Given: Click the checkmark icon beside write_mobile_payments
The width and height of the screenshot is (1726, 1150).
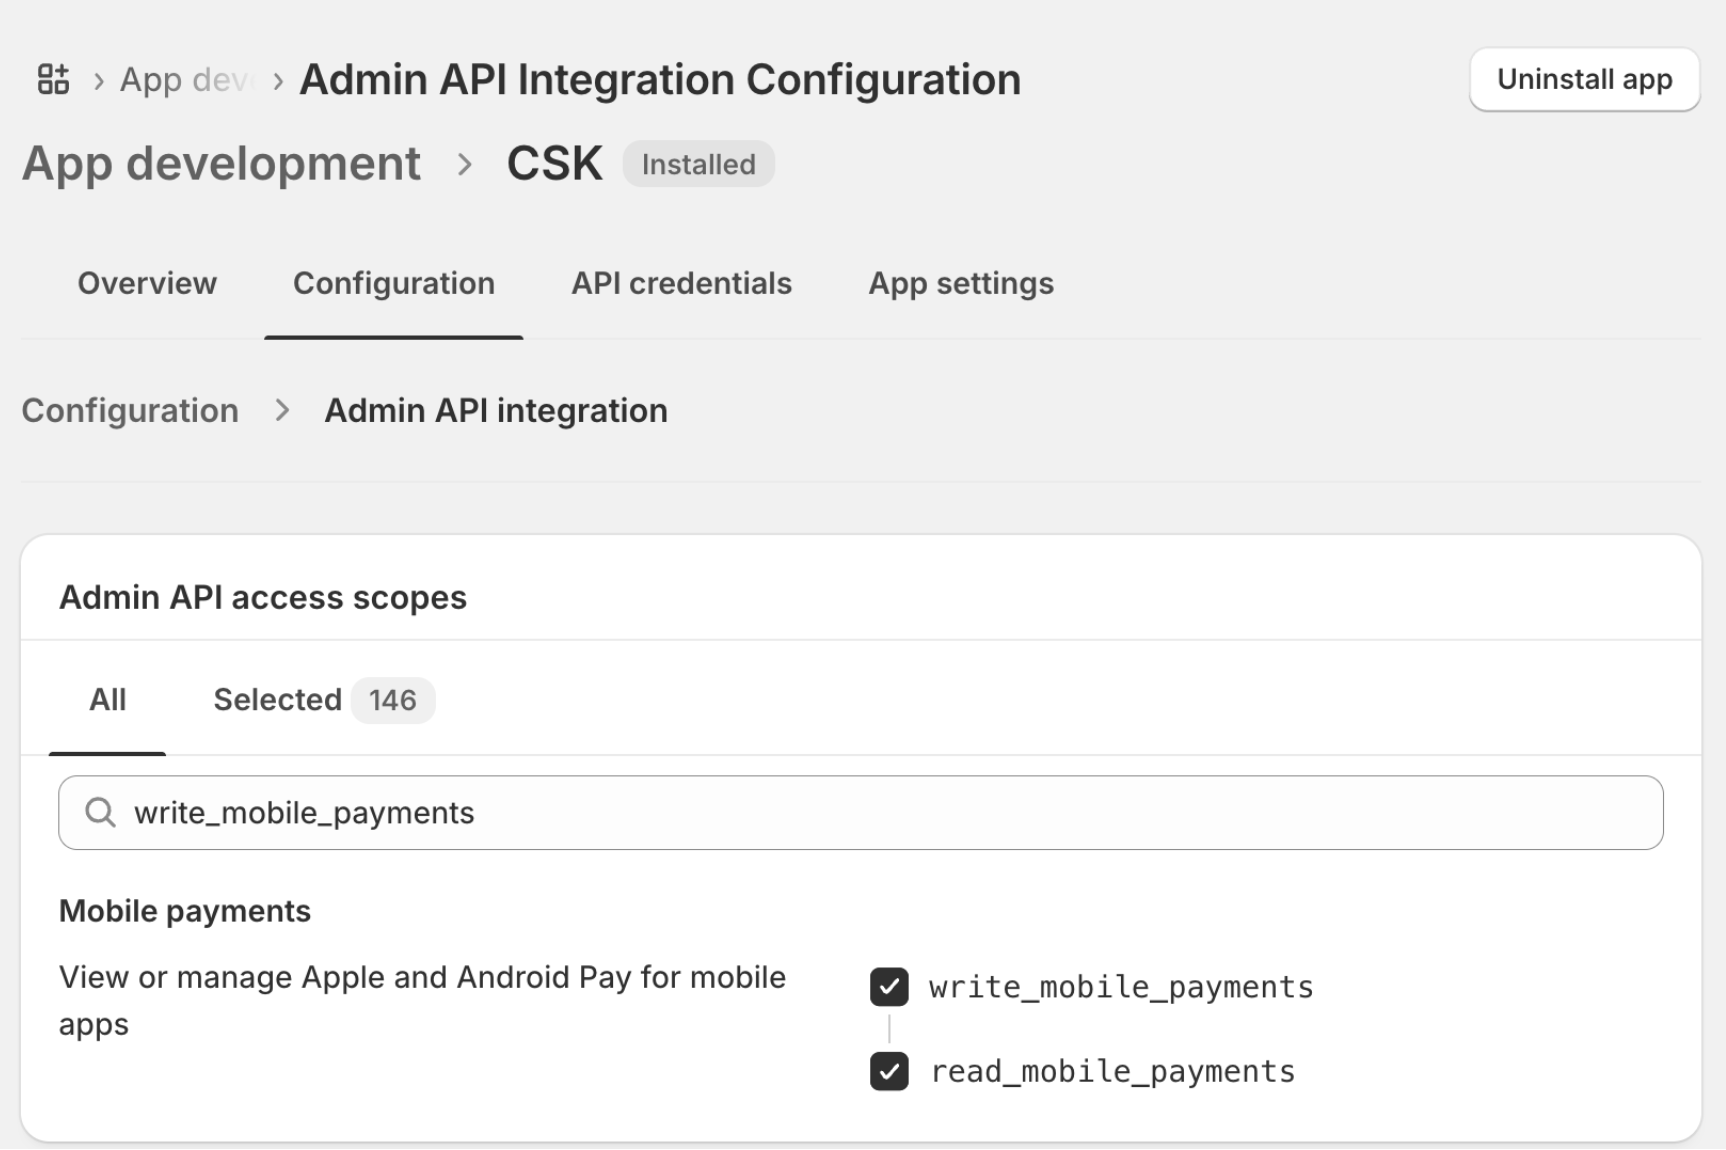Looking at the screenshot, I should click(889, 986).
